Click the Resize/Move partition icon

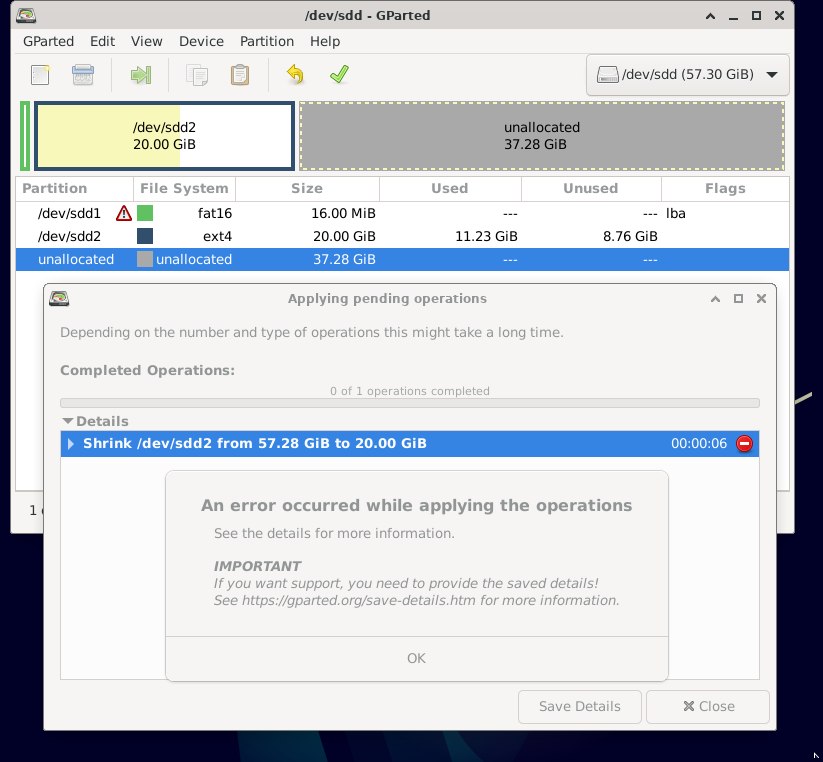tap(140, 75)
